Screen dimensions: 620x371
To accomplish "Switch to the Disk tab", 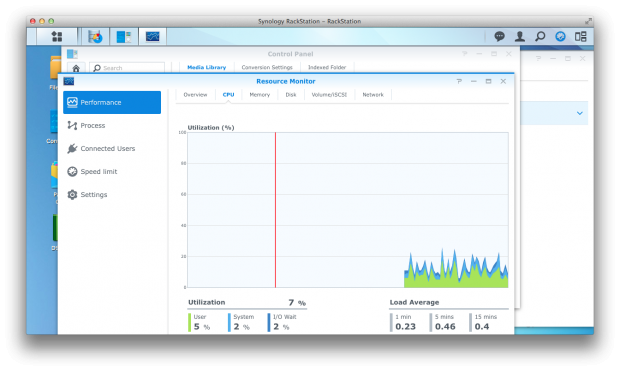I will click(x=291, y=95).
